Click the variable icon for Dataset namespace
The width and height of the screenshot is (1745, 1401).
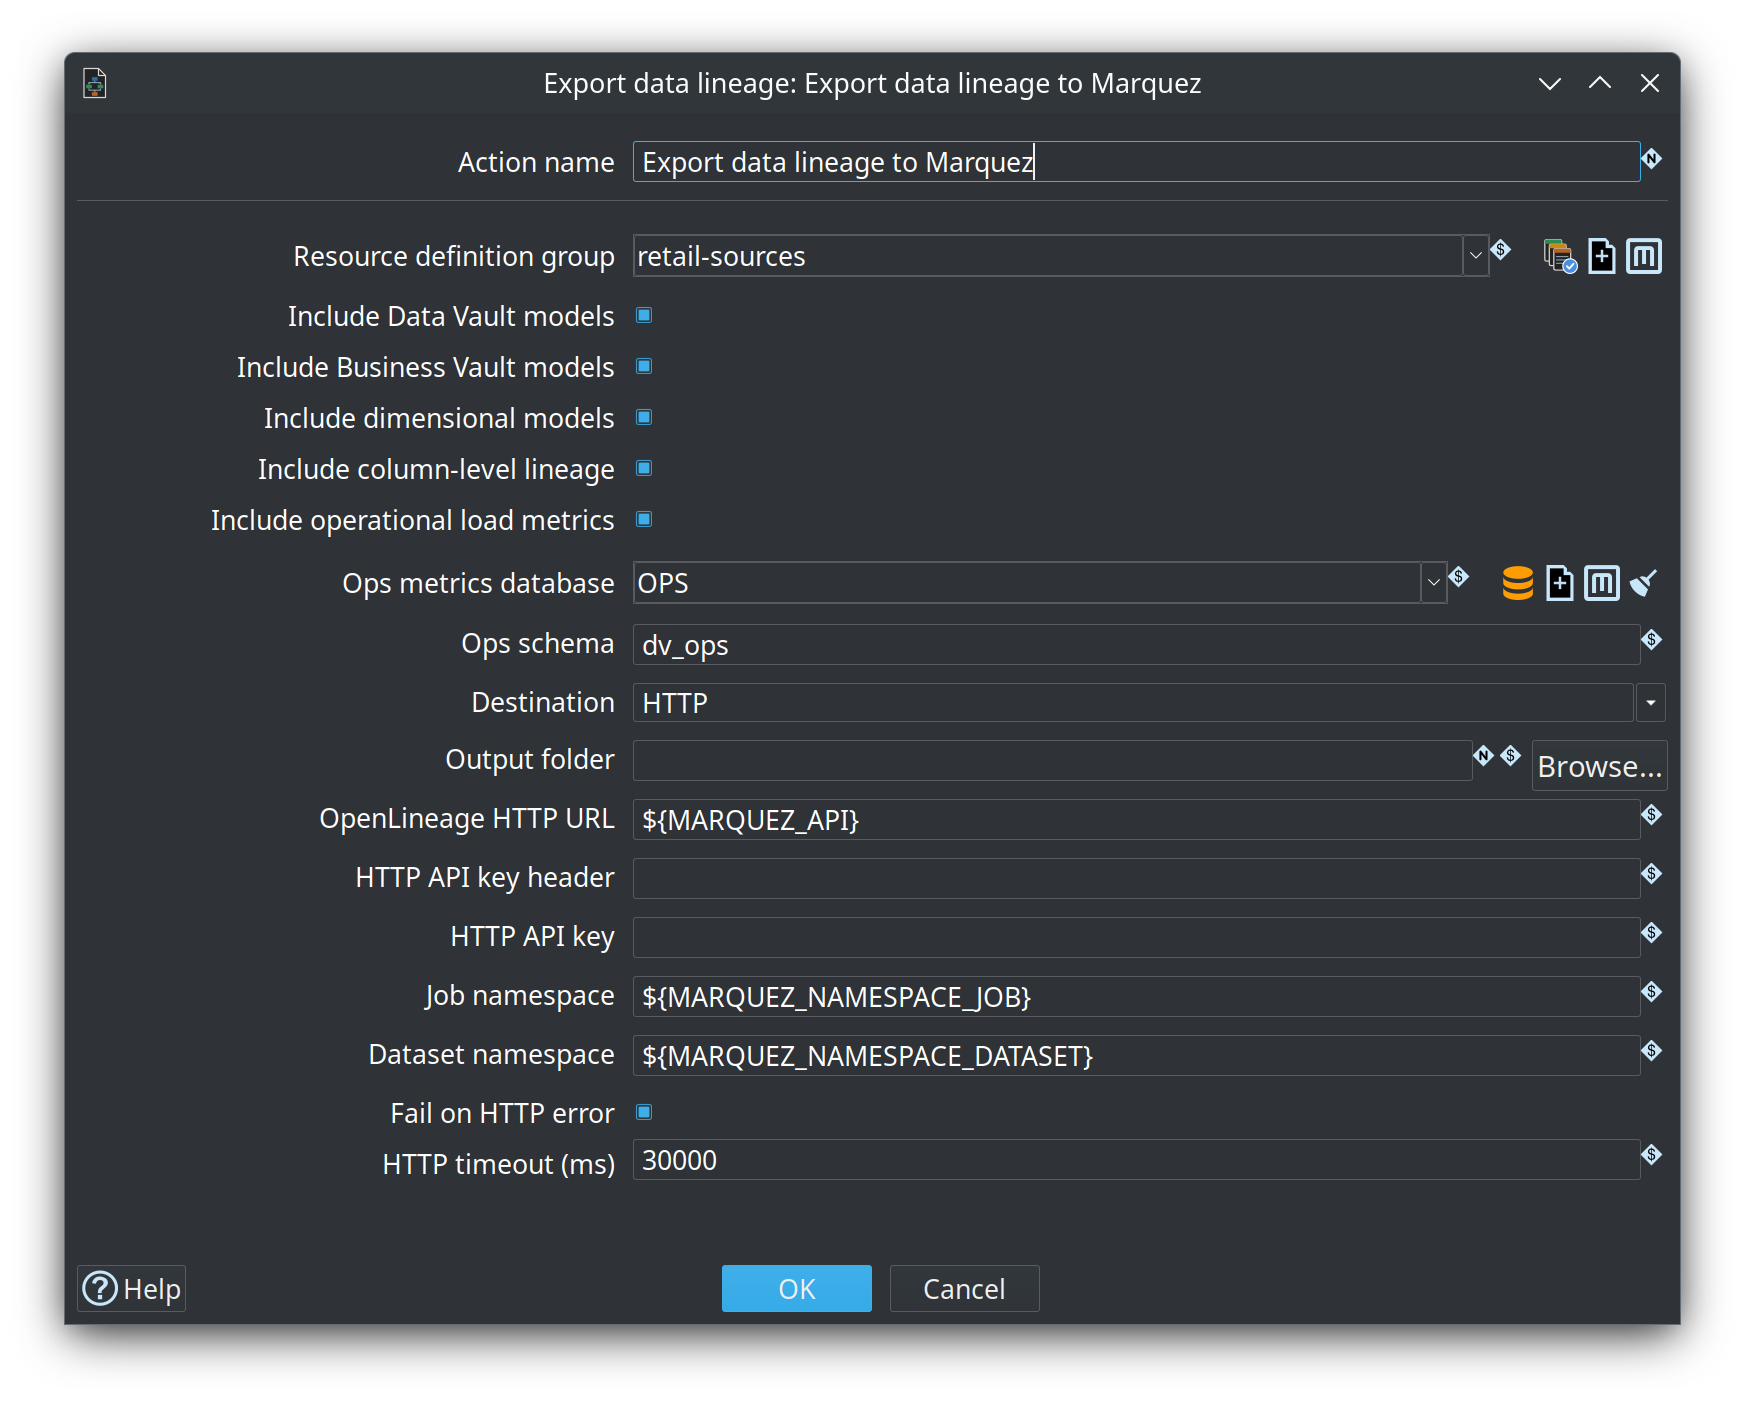(x=1651, y=1050)
